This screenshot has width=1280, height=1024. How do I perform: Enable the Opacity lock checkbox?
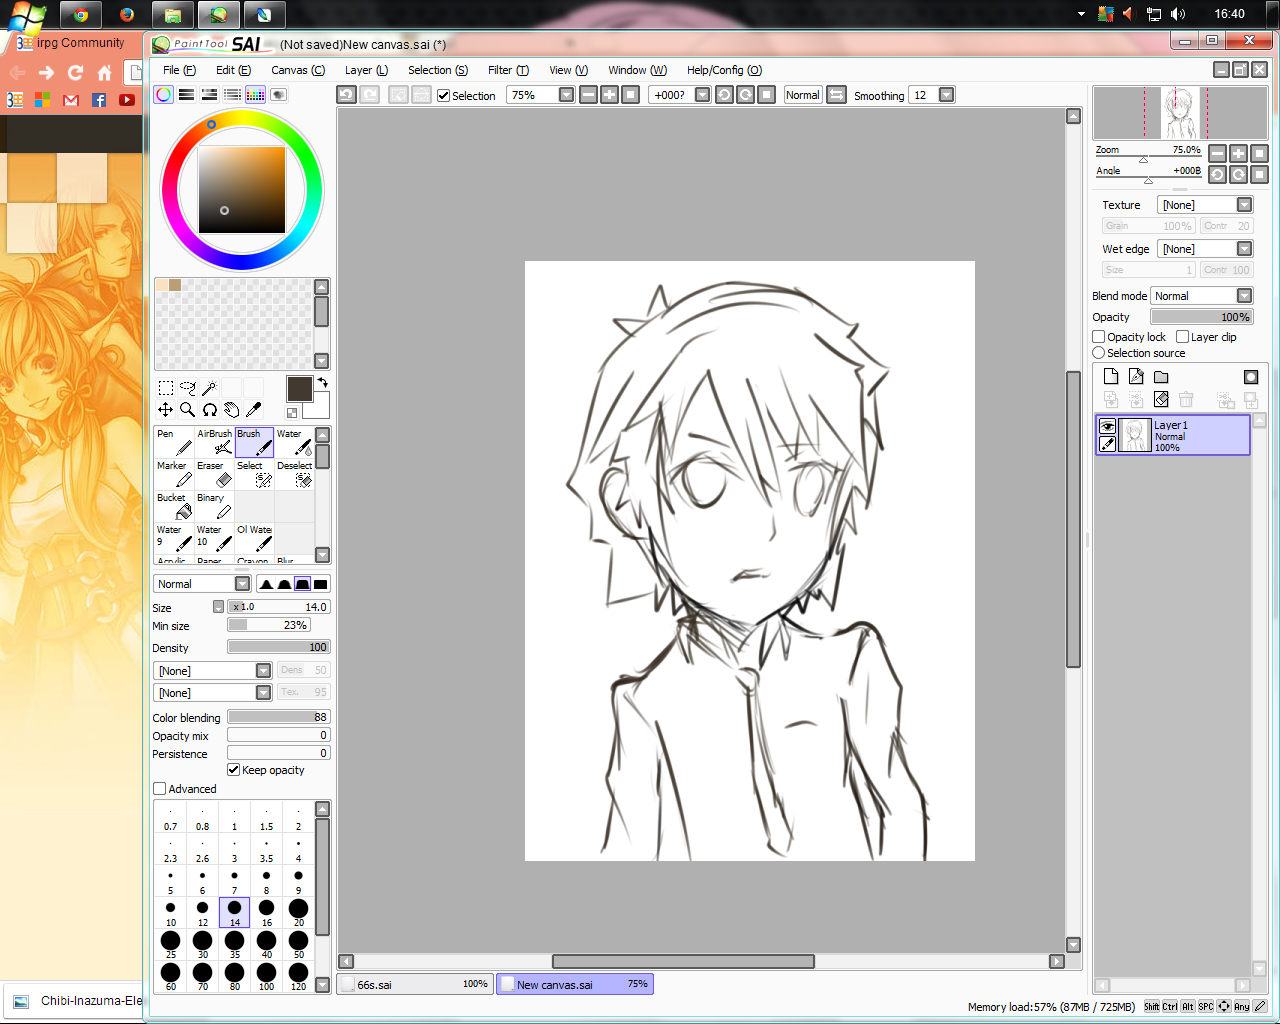1099,337
